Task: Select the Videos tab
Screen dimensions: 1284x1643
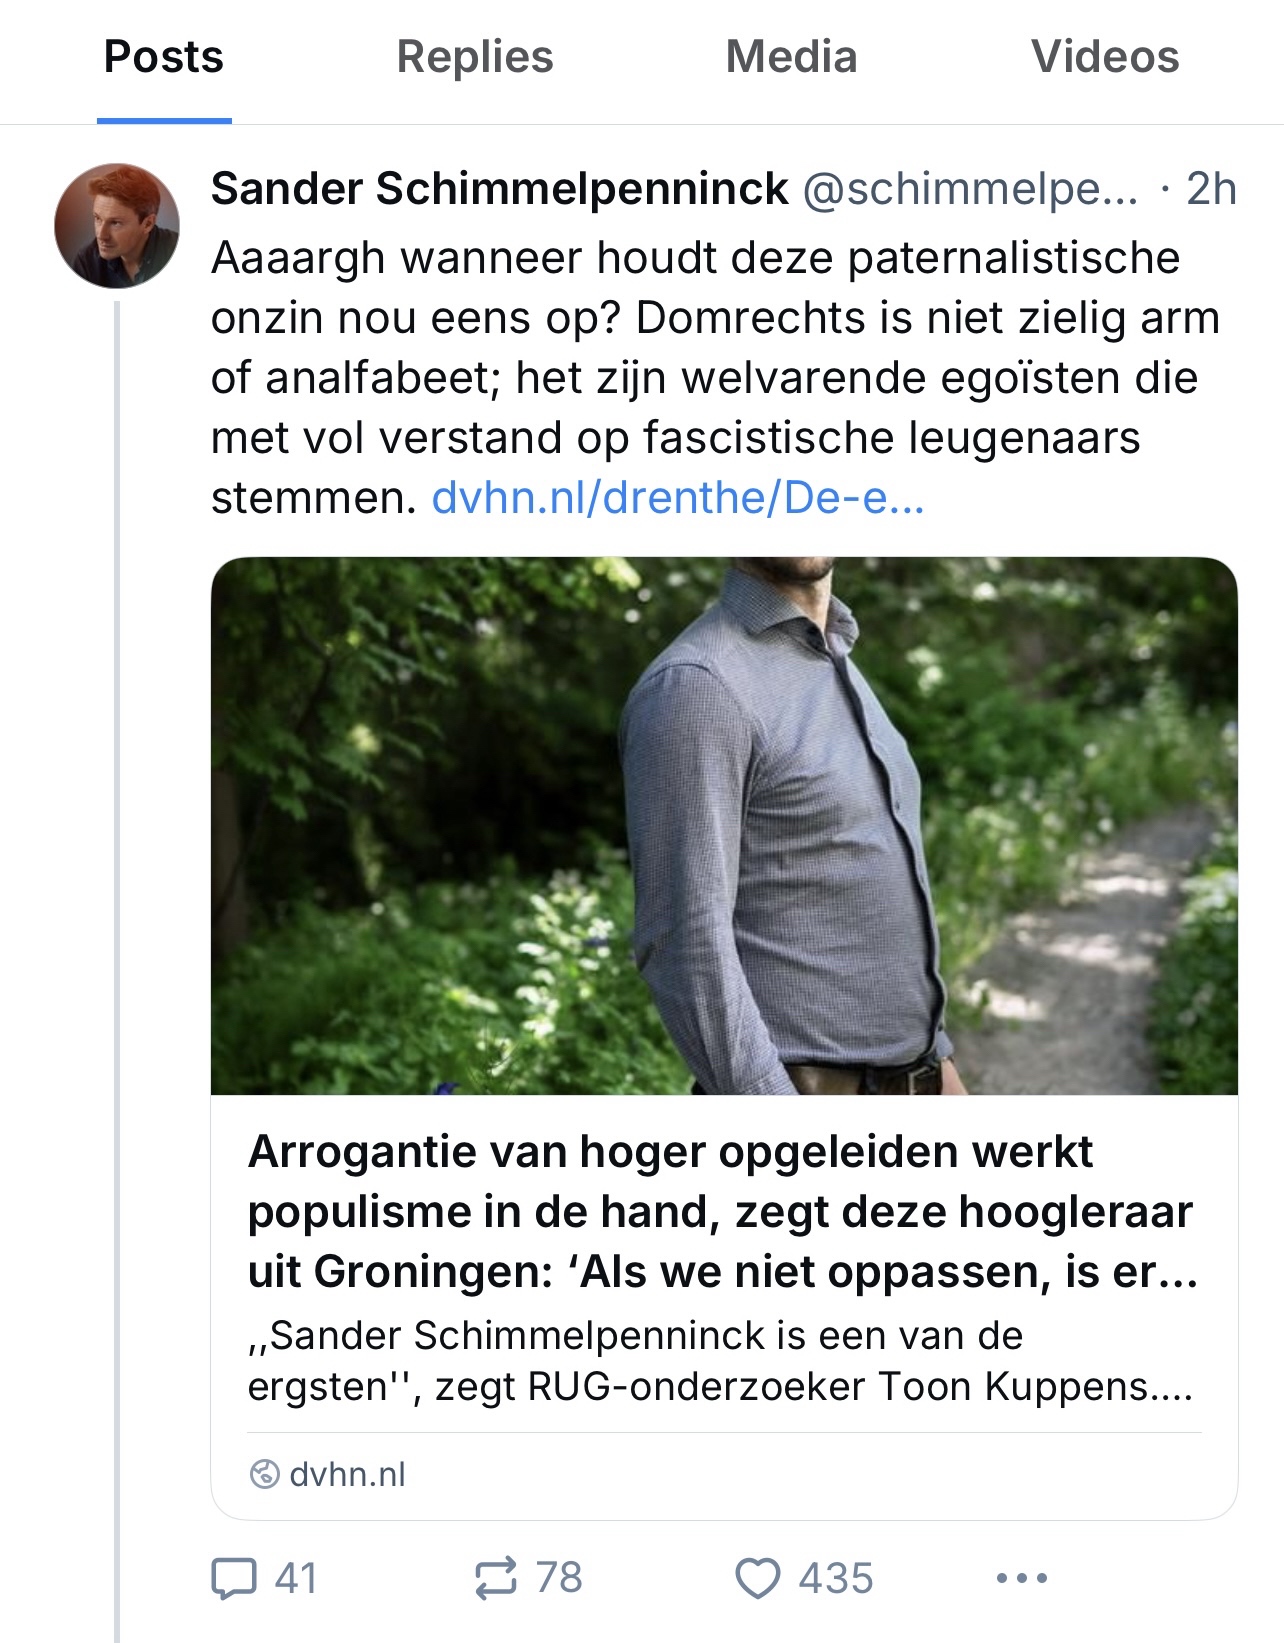Action: point(1105,57)
